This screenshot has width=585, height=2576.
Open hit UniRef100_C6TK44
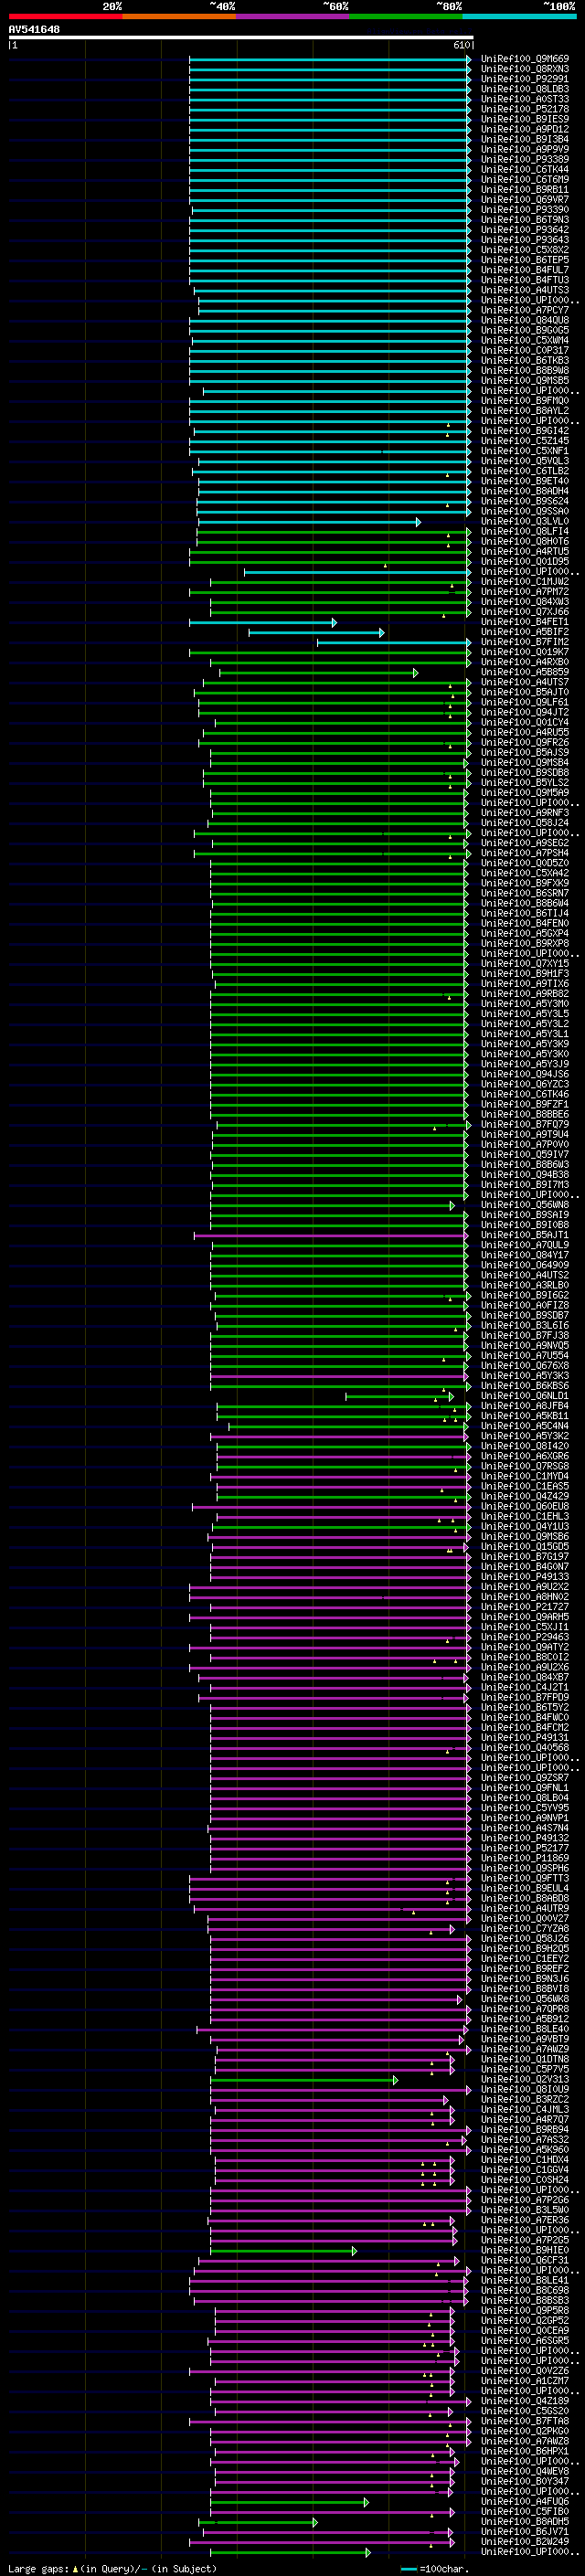(525, 169)
